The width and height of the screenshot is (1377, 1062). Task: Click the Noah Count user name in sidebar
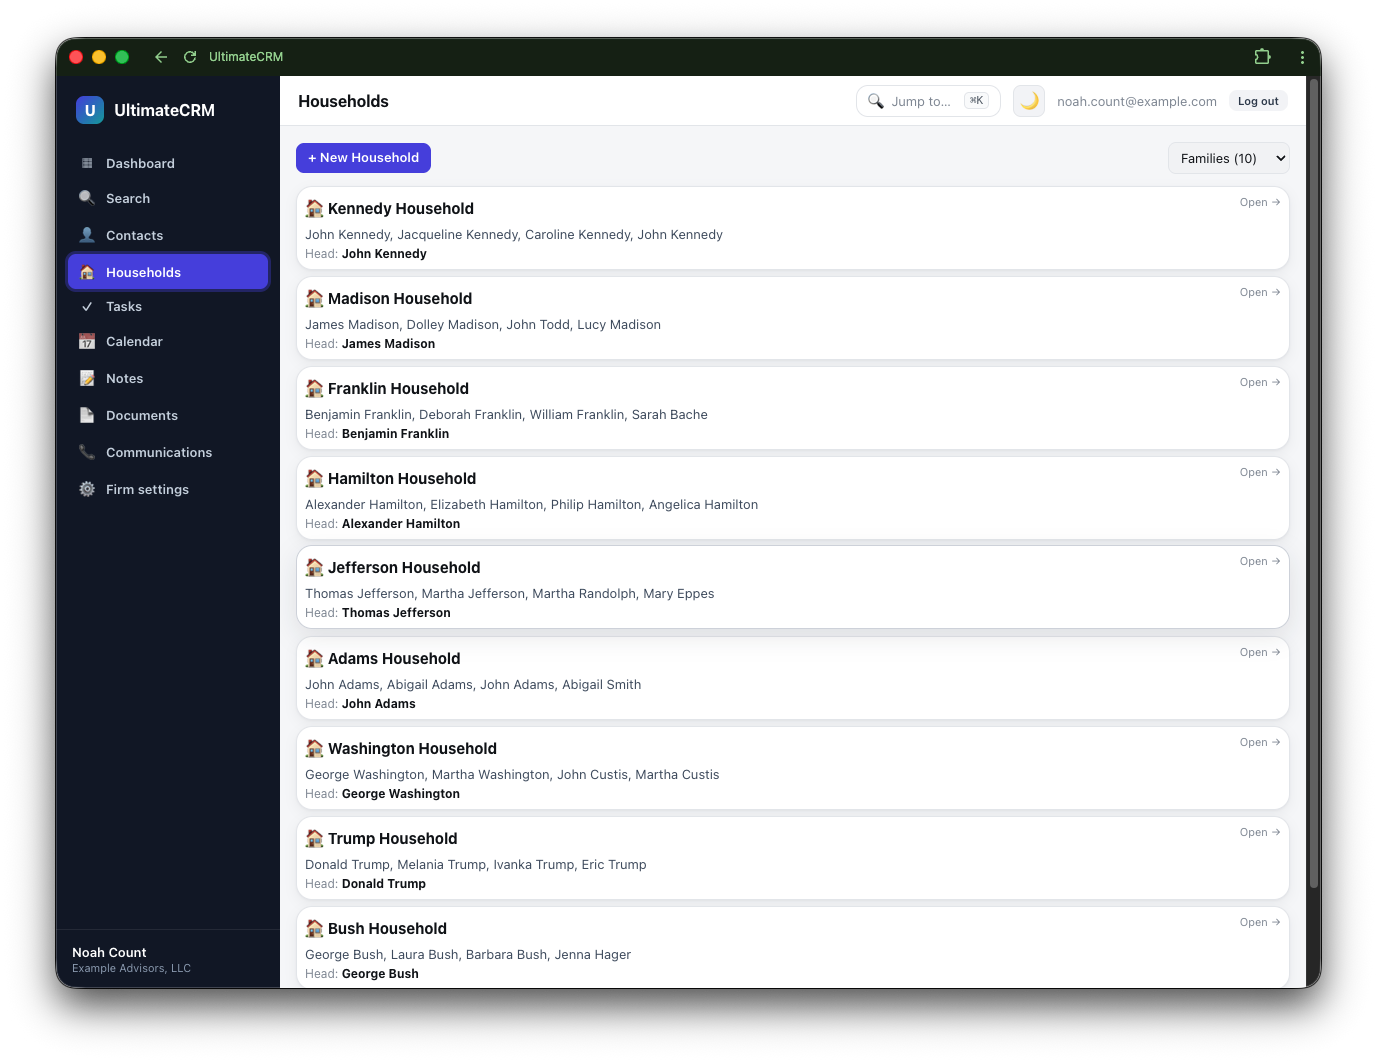coord(109,952)
